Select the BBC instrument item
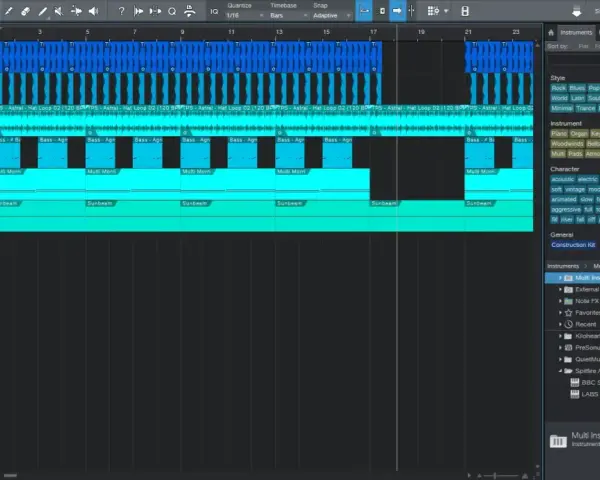This screenshot has width=600, height=480. click(585, 382)
